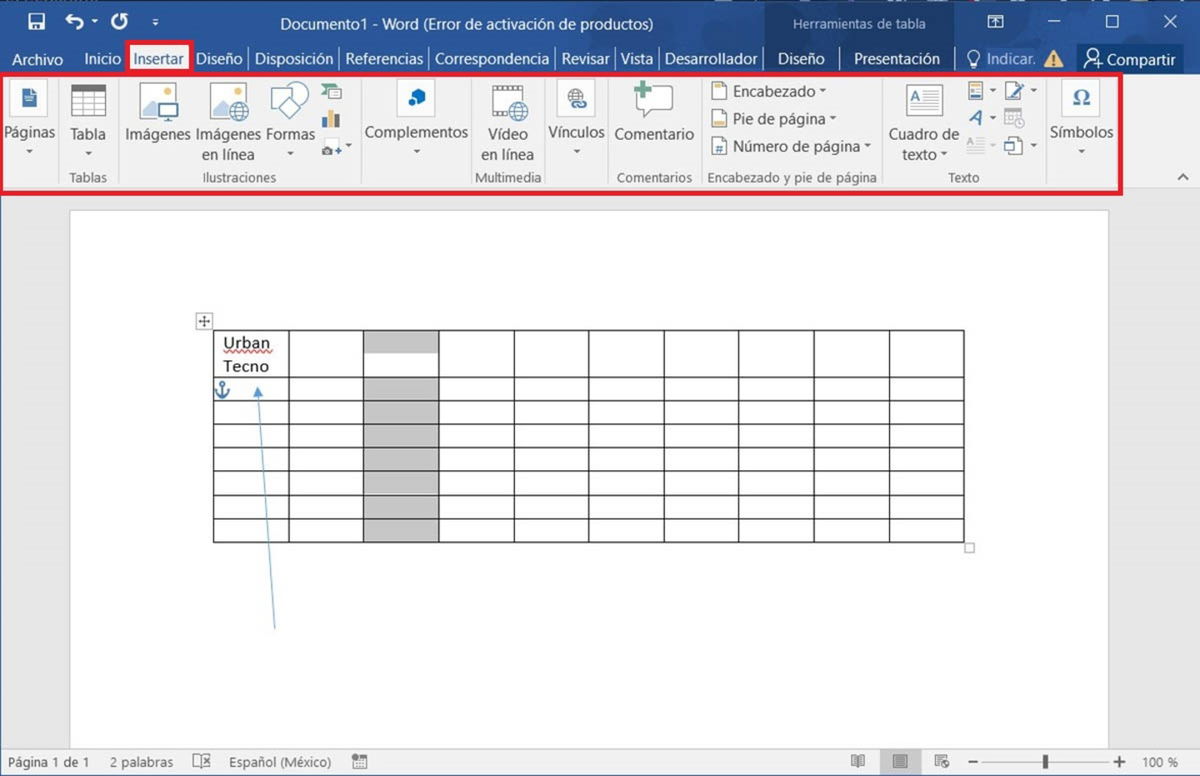
Task: Add a signature line
Action: [1013, 90]
